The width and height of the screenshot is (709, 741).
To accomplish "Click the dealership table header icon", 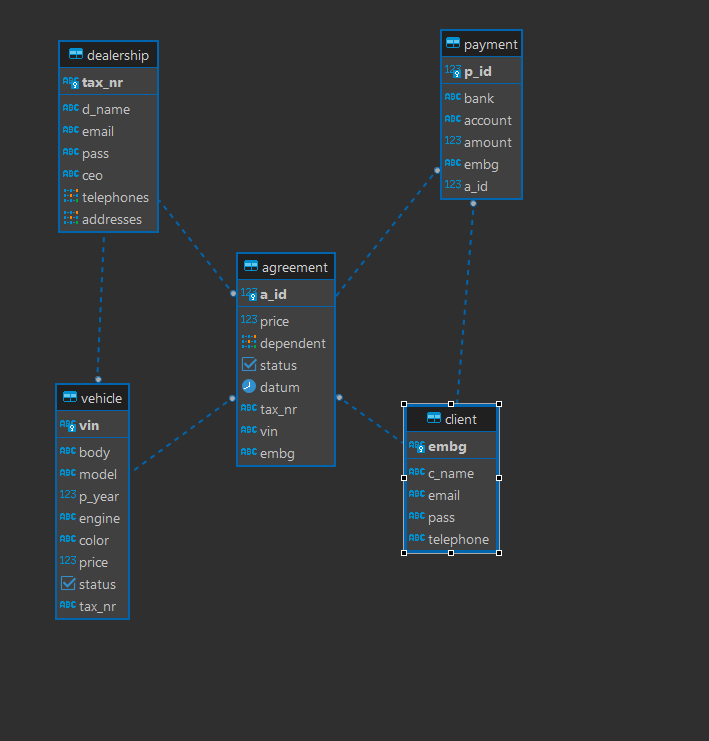I will tap(76, 55).
